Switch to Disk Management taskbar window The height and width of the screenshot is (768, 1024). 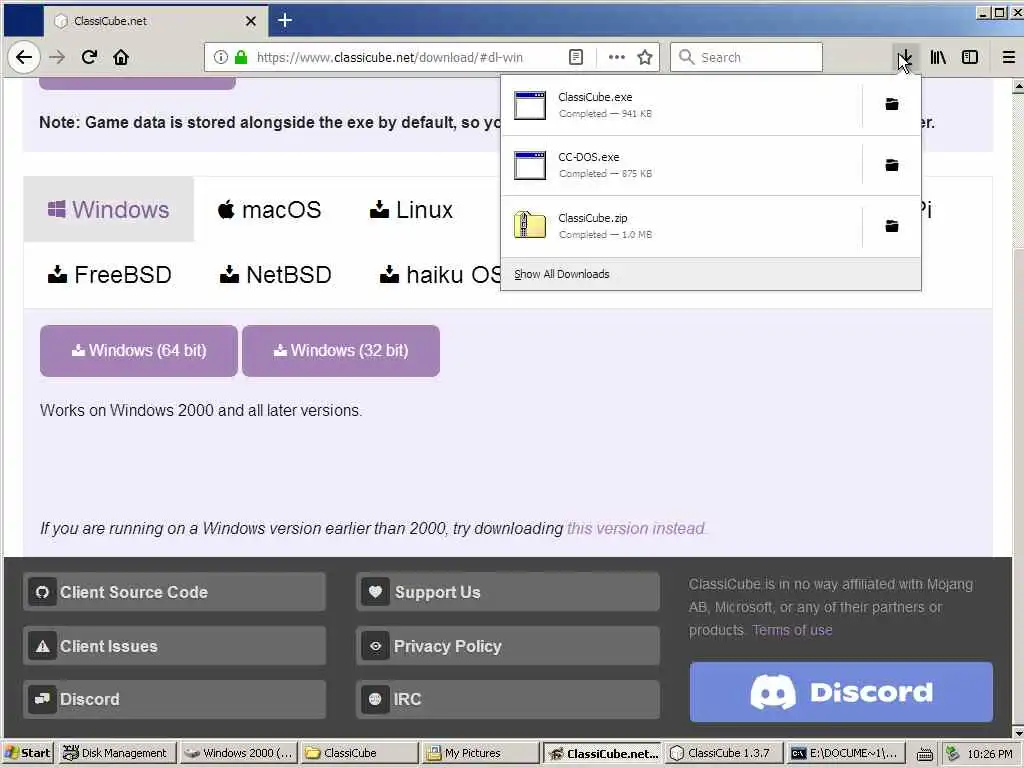coord(116,753)
